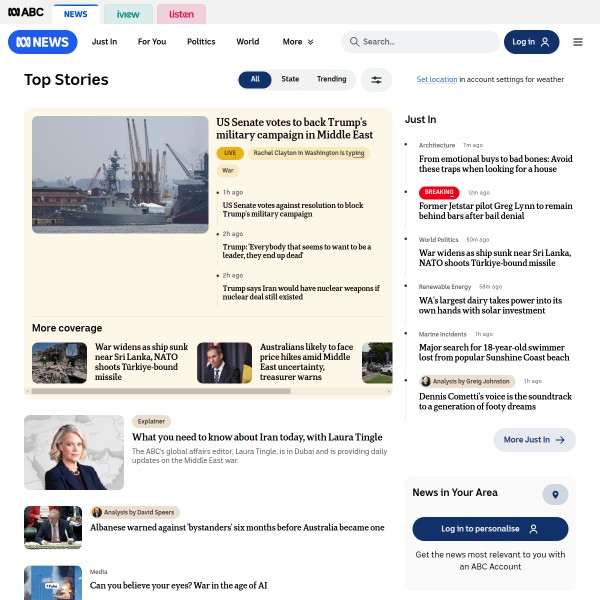Screen dimensions: 600x600
Task: Click the ABC logo in top bar
Action: (25, 14)
